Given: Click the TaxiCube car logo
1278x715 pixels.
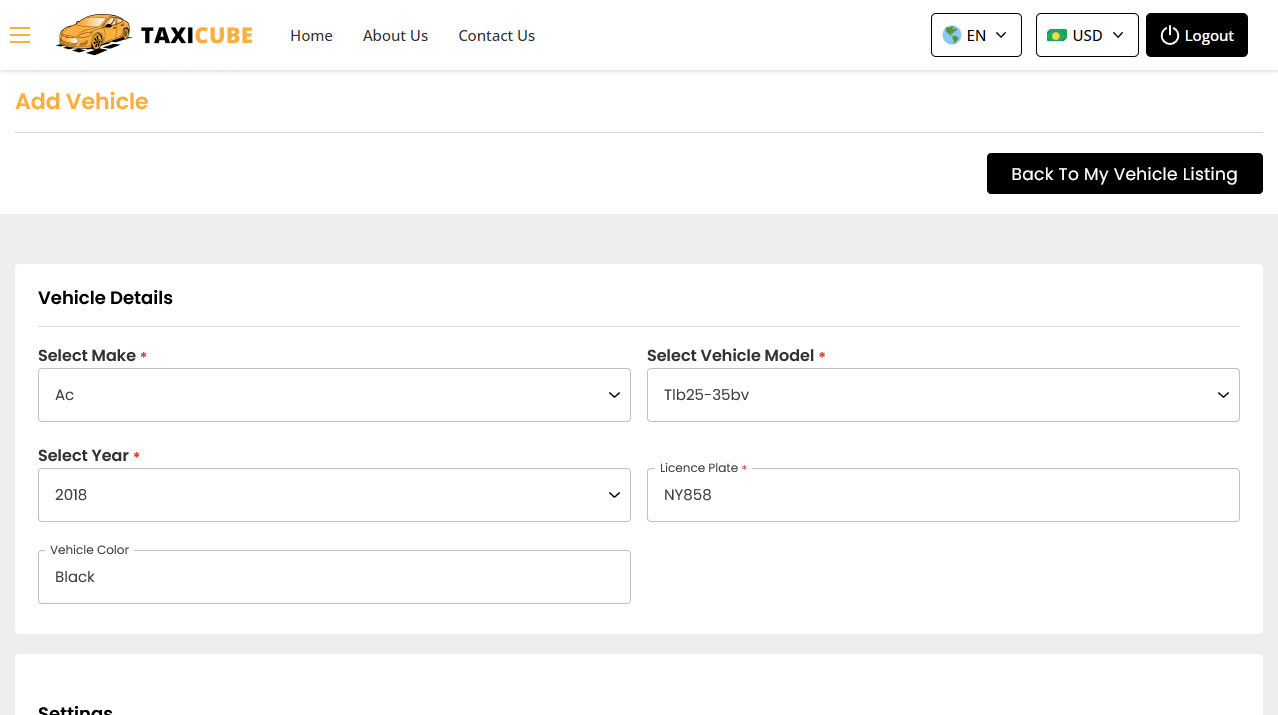Looking at the screenshot, I should pyautogui.click(x=95, y=34).
